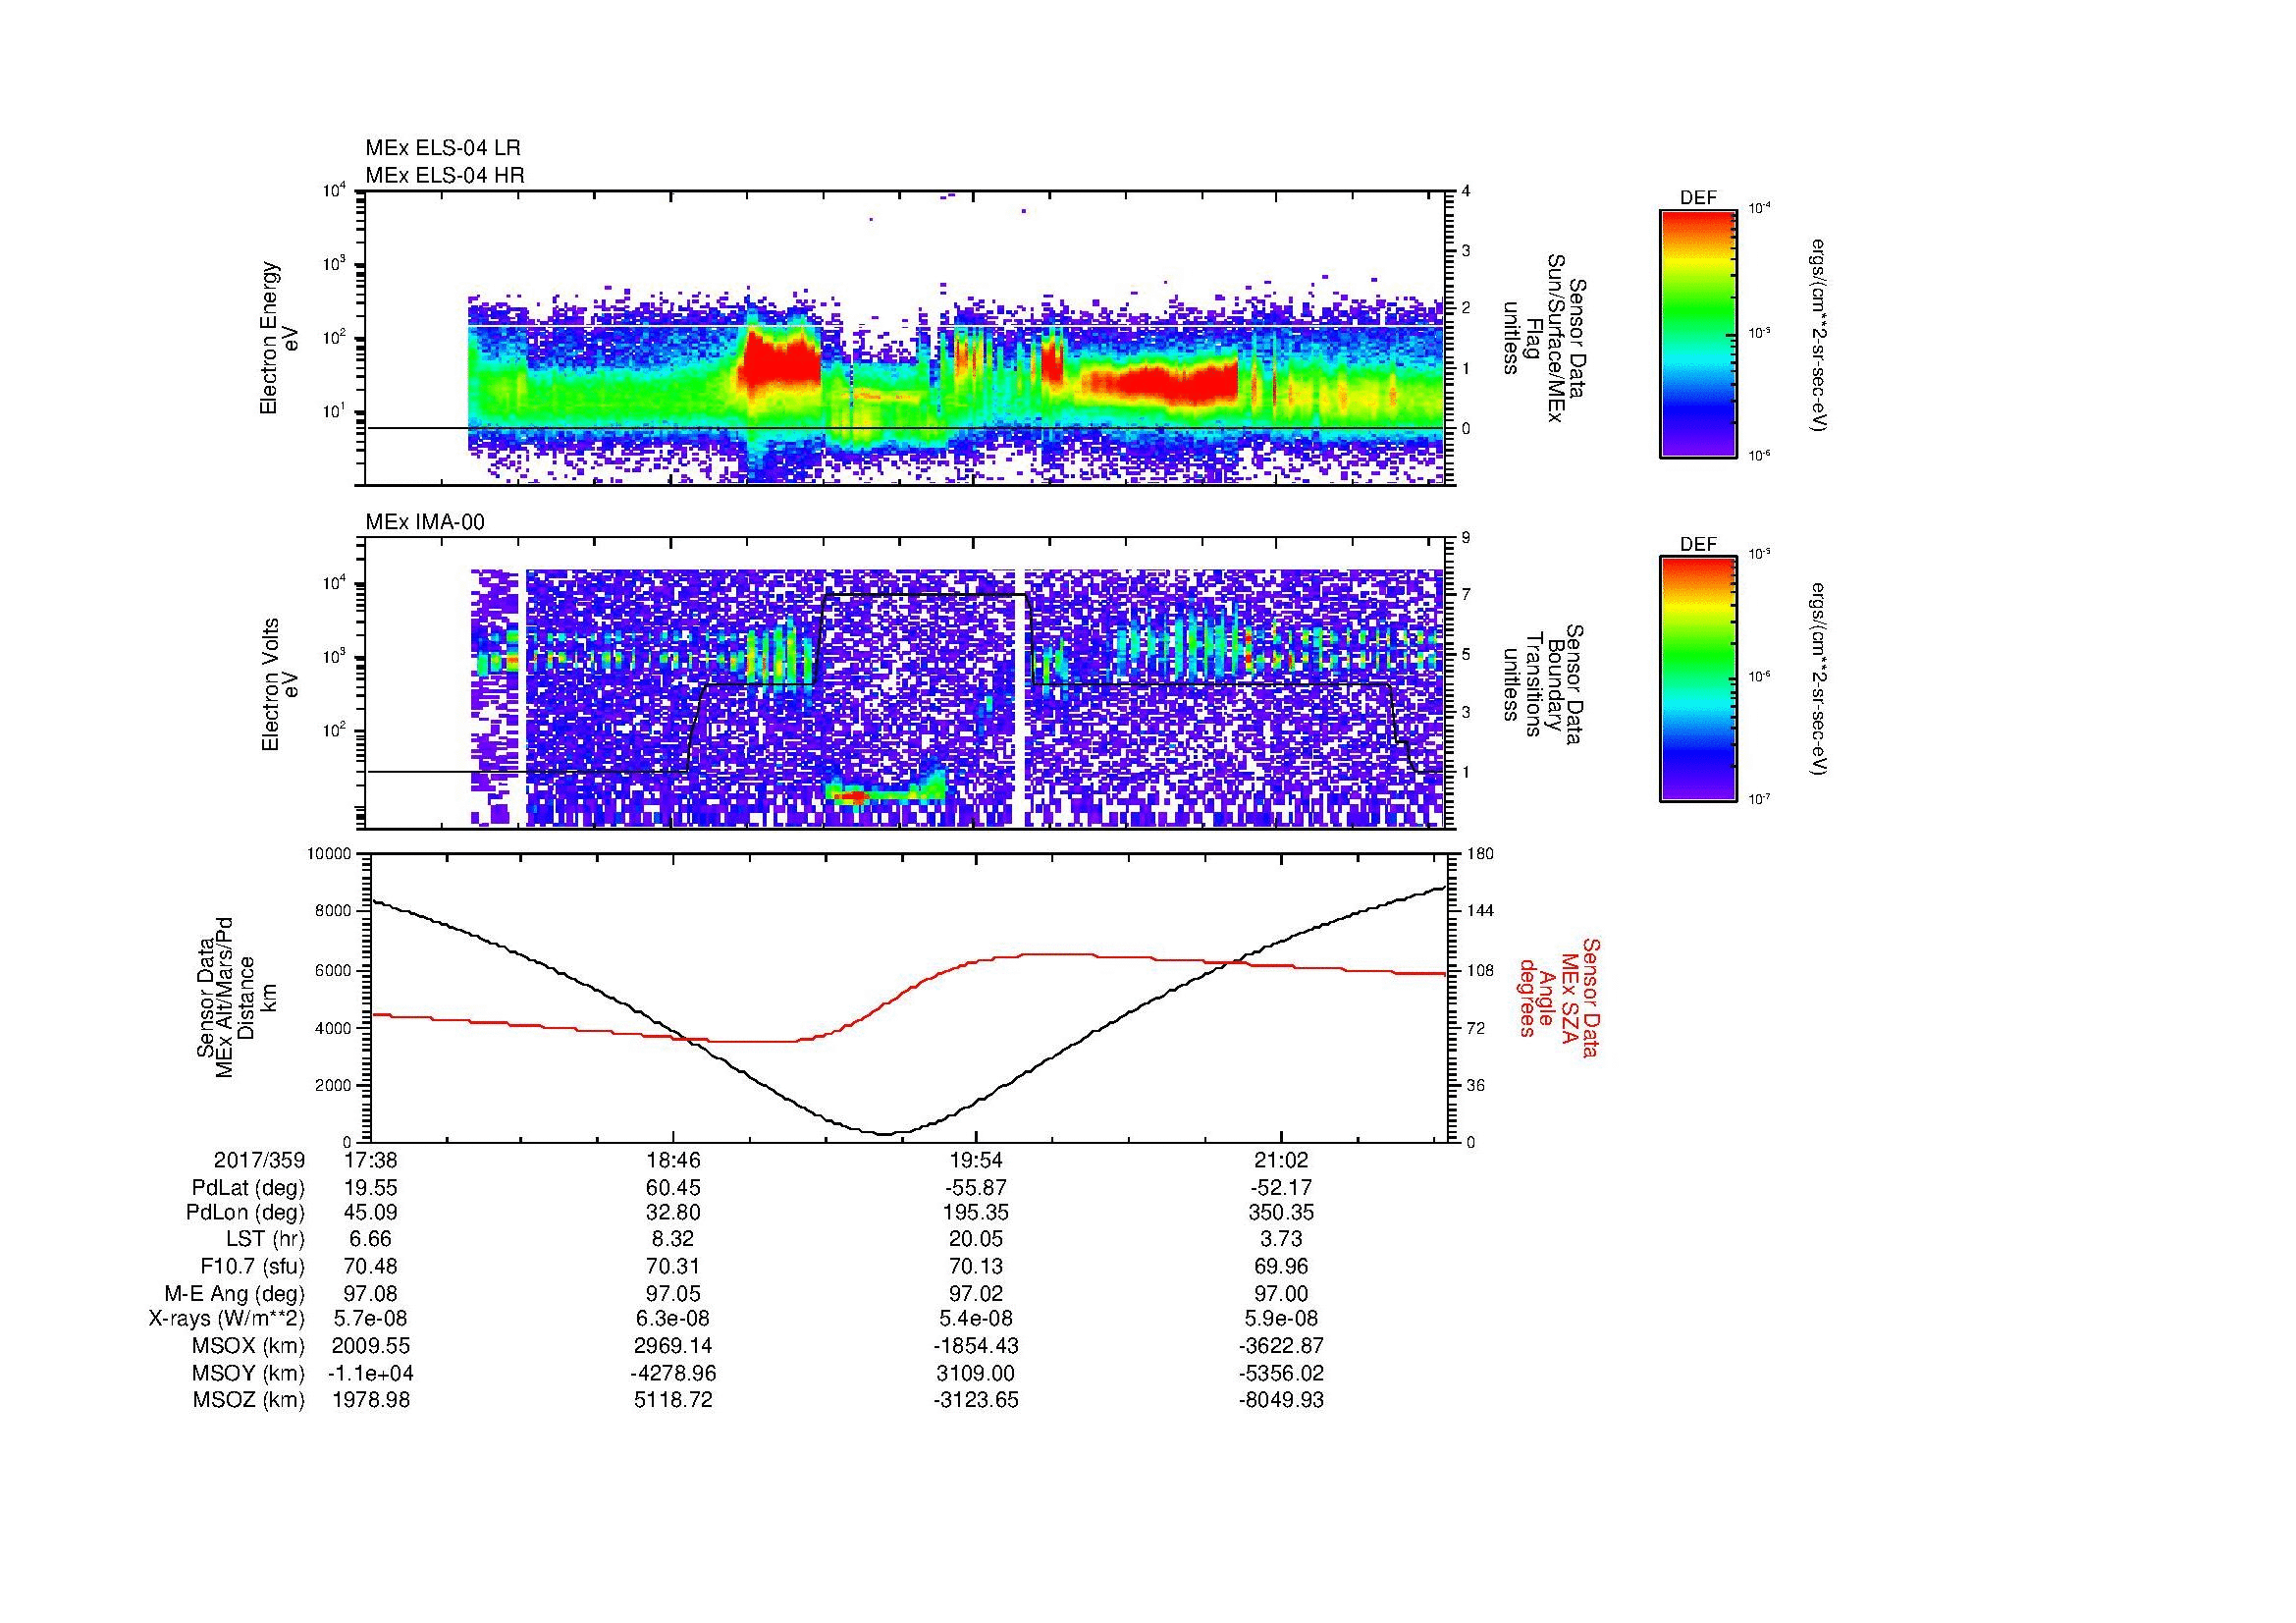Click the time tick label '18:46'
The height and width of the screenshot is (1623, 2296).
coord(673,1161)
